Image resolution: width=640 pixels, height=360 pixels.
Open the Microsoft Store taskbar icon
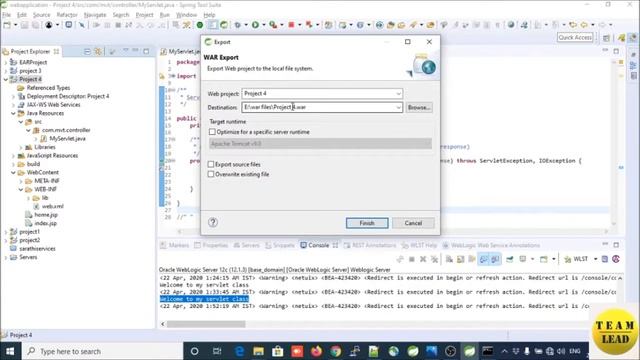[278, 351]
